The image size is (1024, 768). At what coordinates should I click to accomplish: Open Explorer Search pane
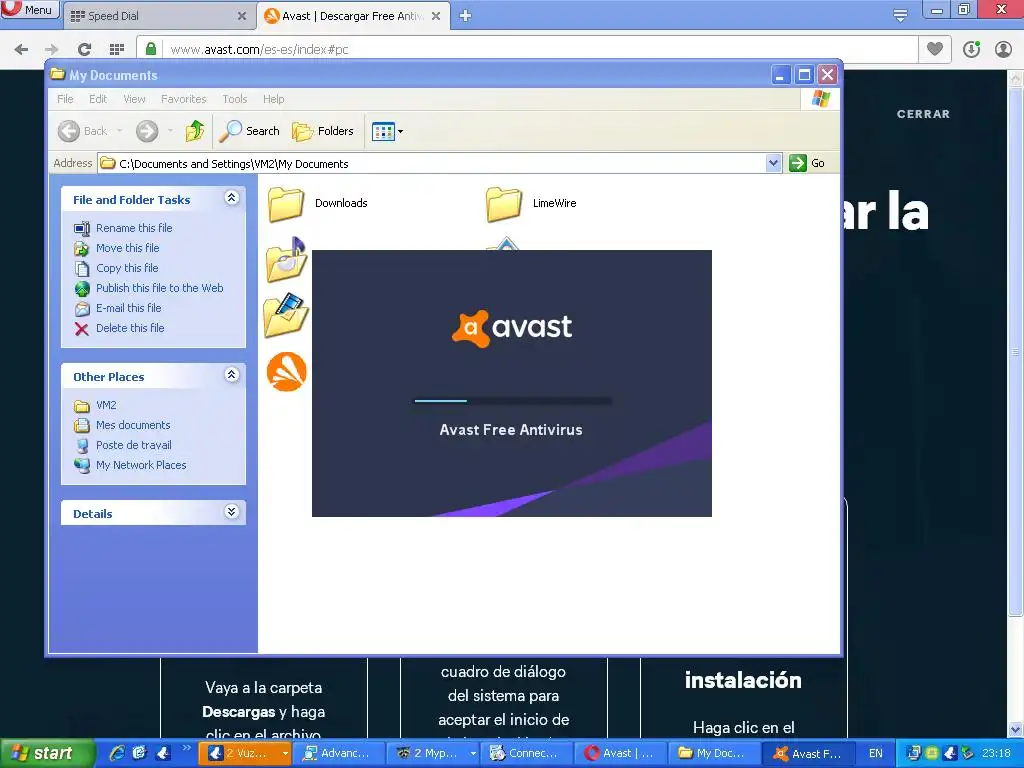(x=249, y=131)
